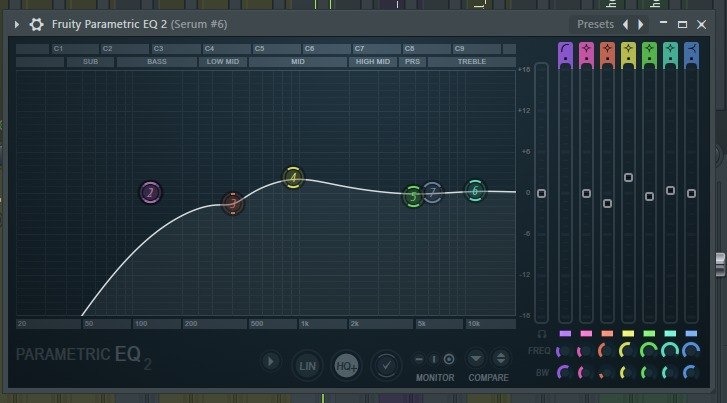The image size is (727, 403).
Task: Toggle the headphones band solo icon
Action: 542,334
